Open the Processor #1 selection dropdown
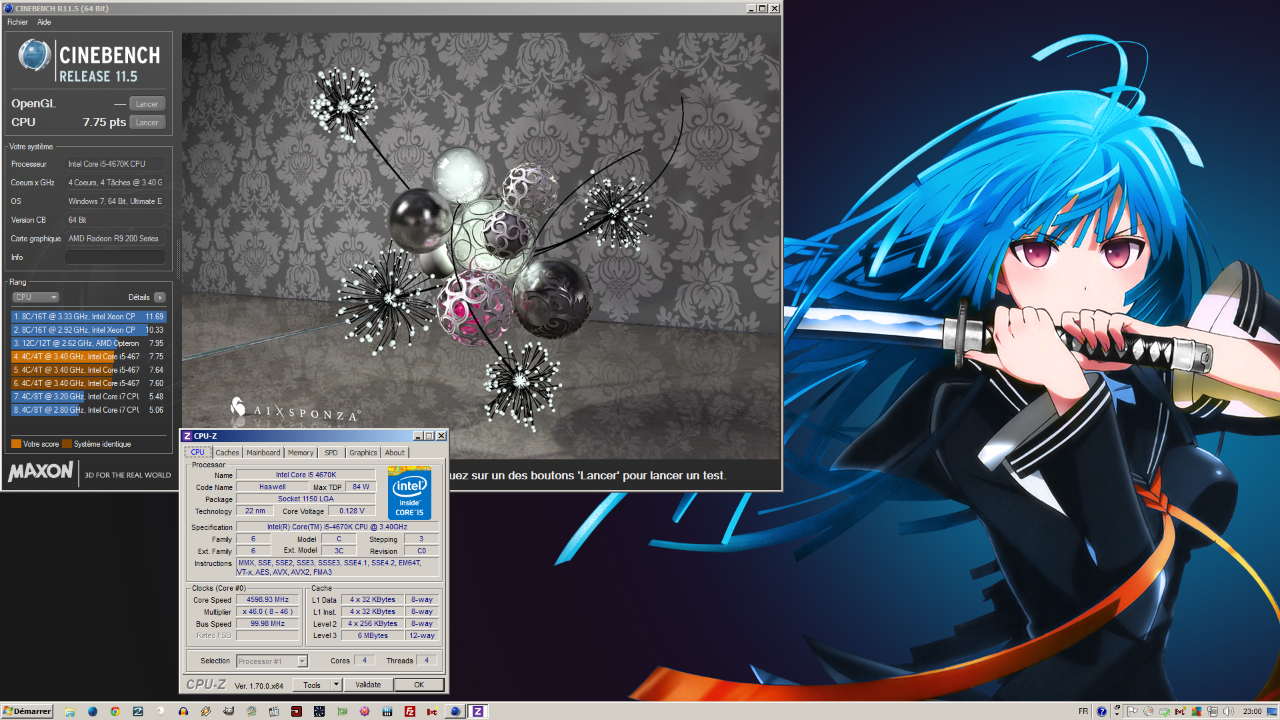 (272, 661)
